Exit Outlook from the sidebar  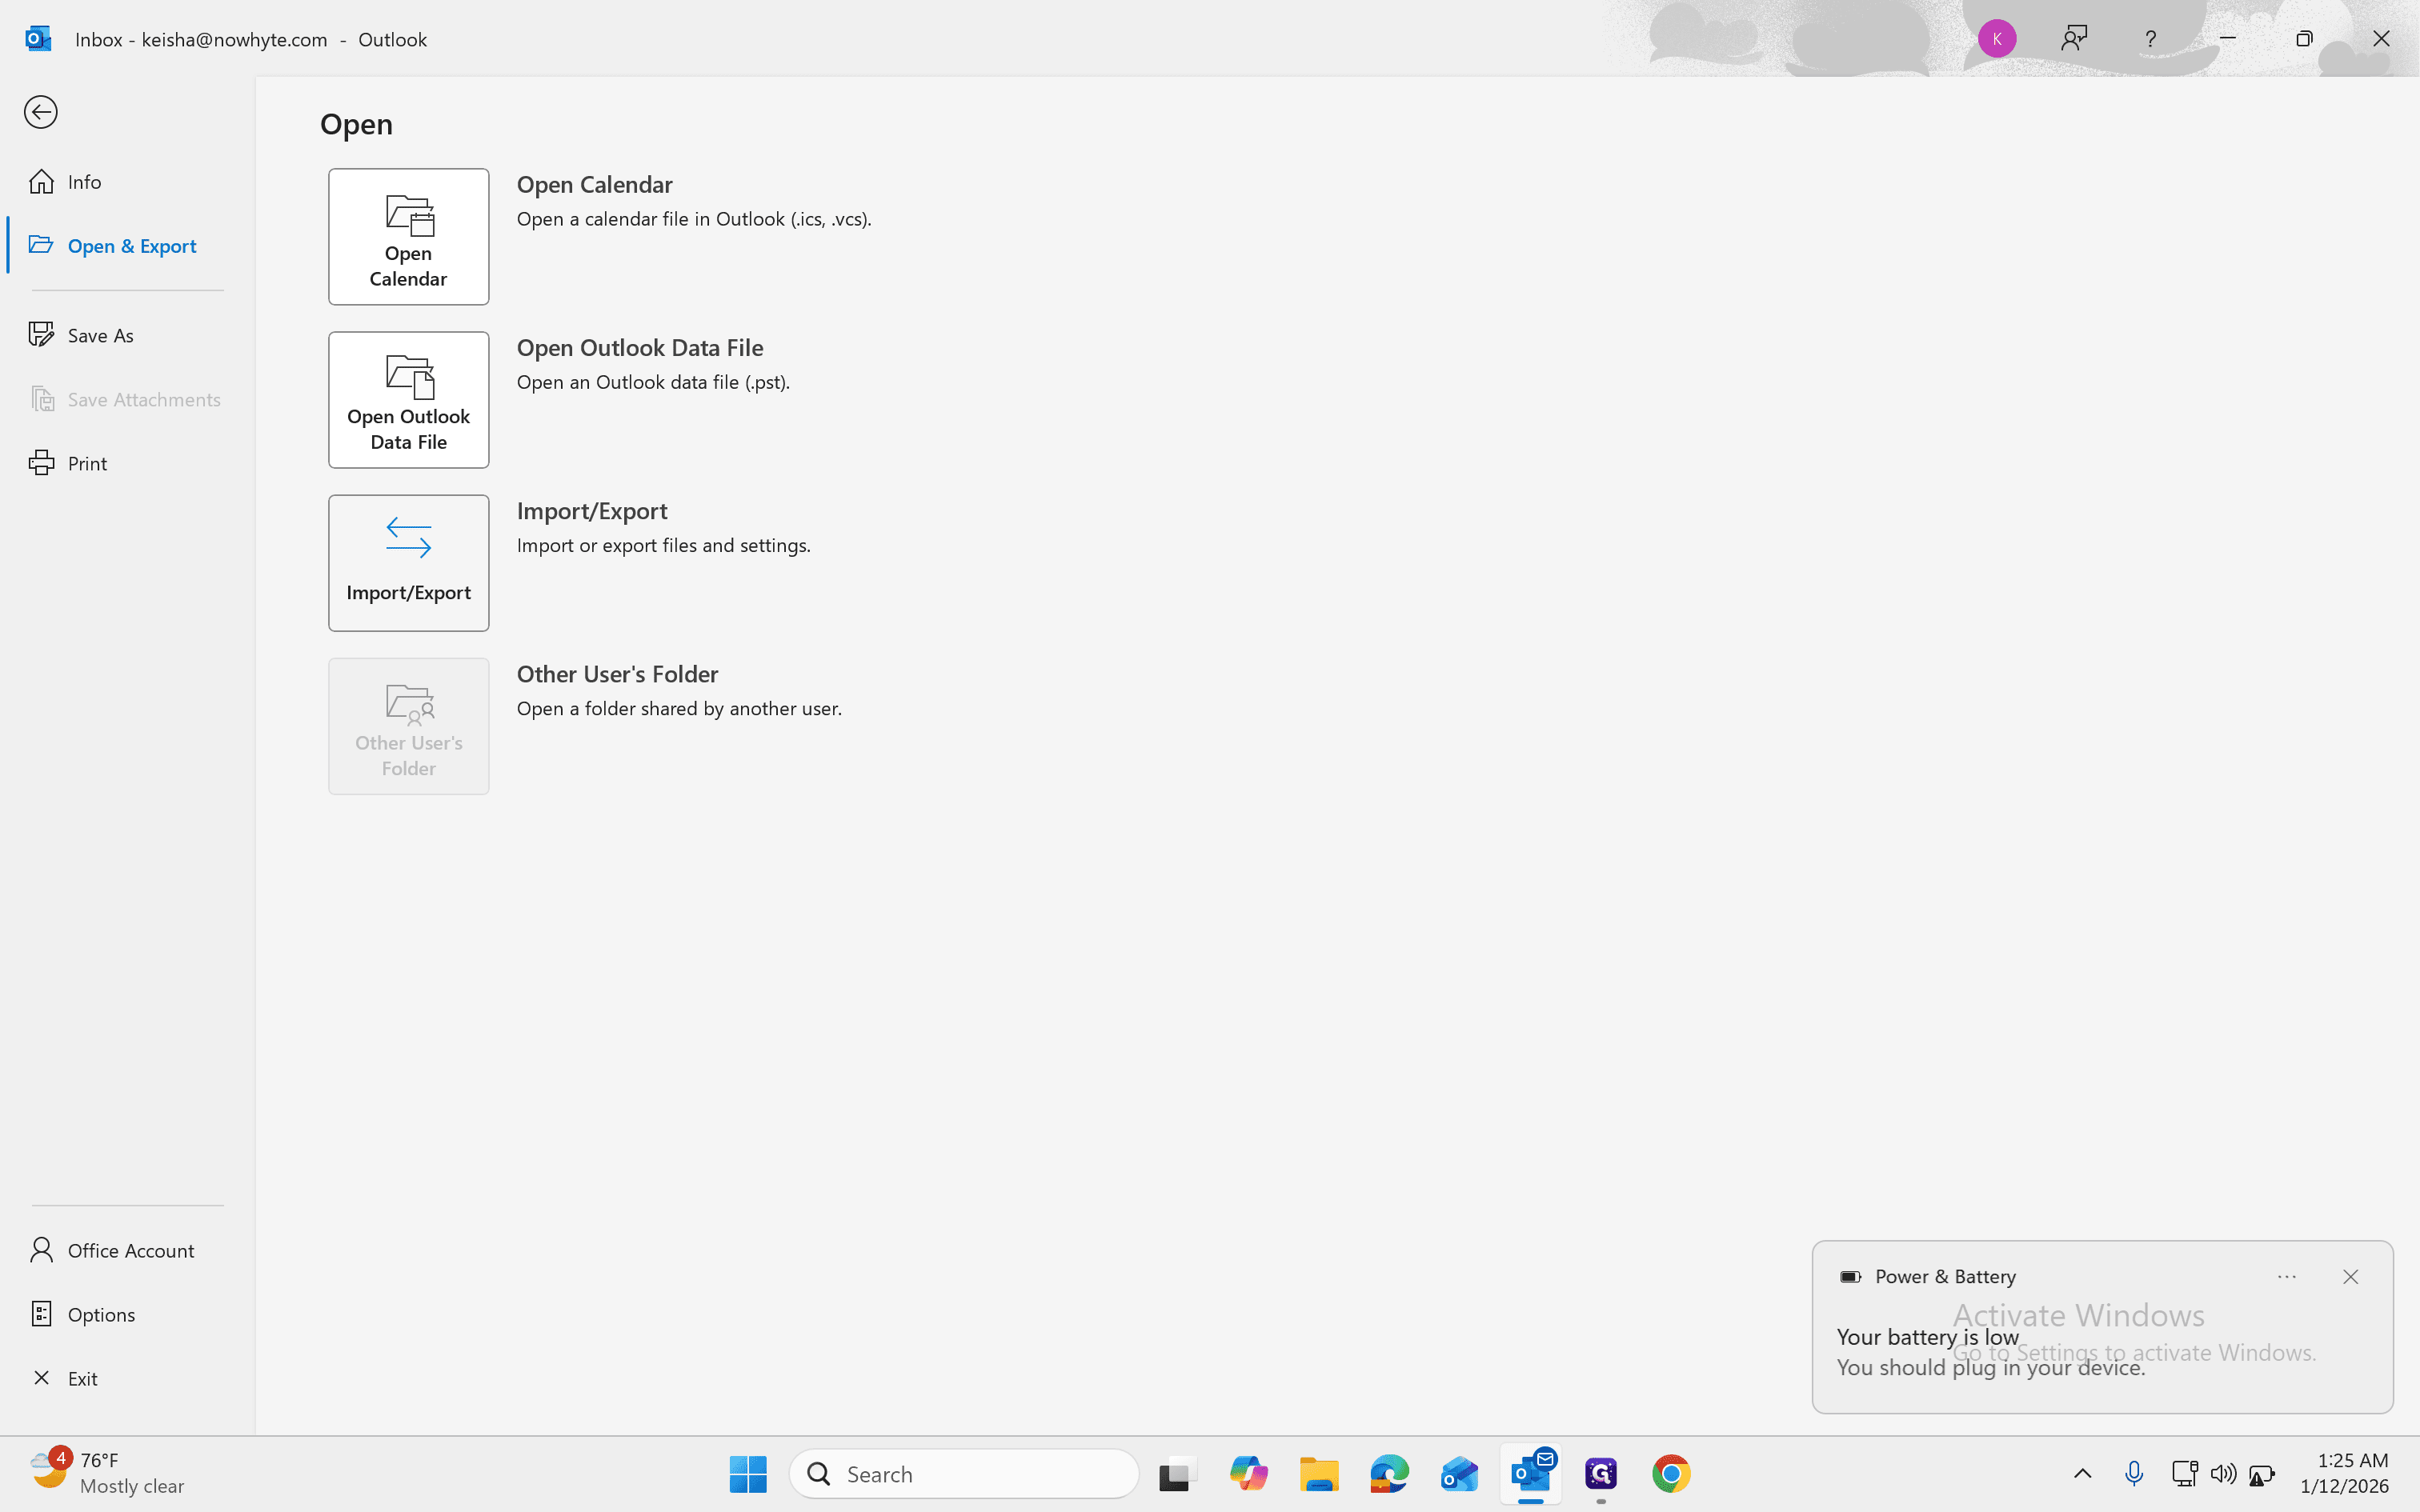127,1379
